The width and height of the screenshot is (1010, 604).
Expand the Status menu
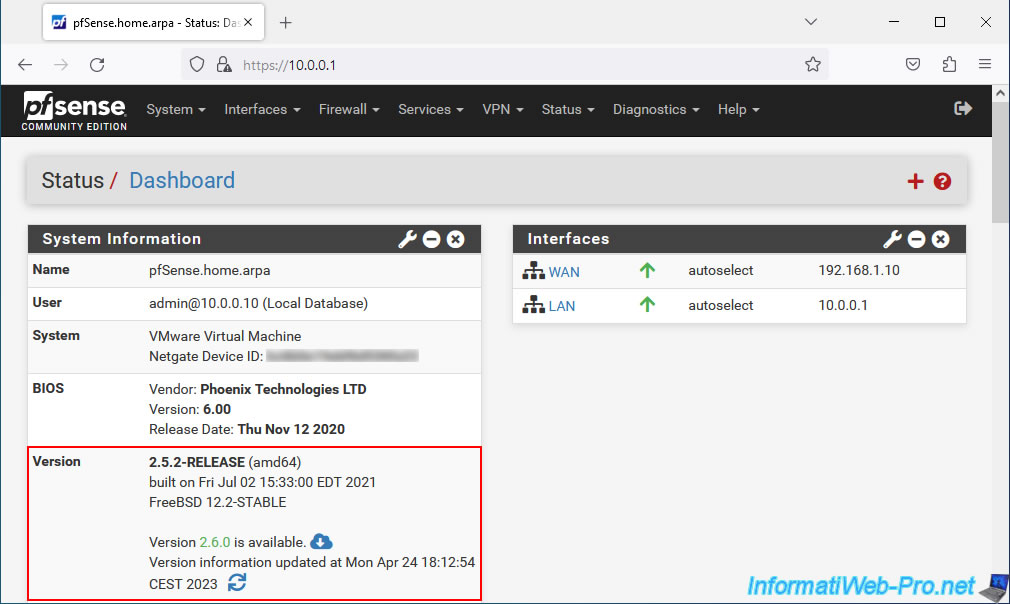[x=567, y=110]
